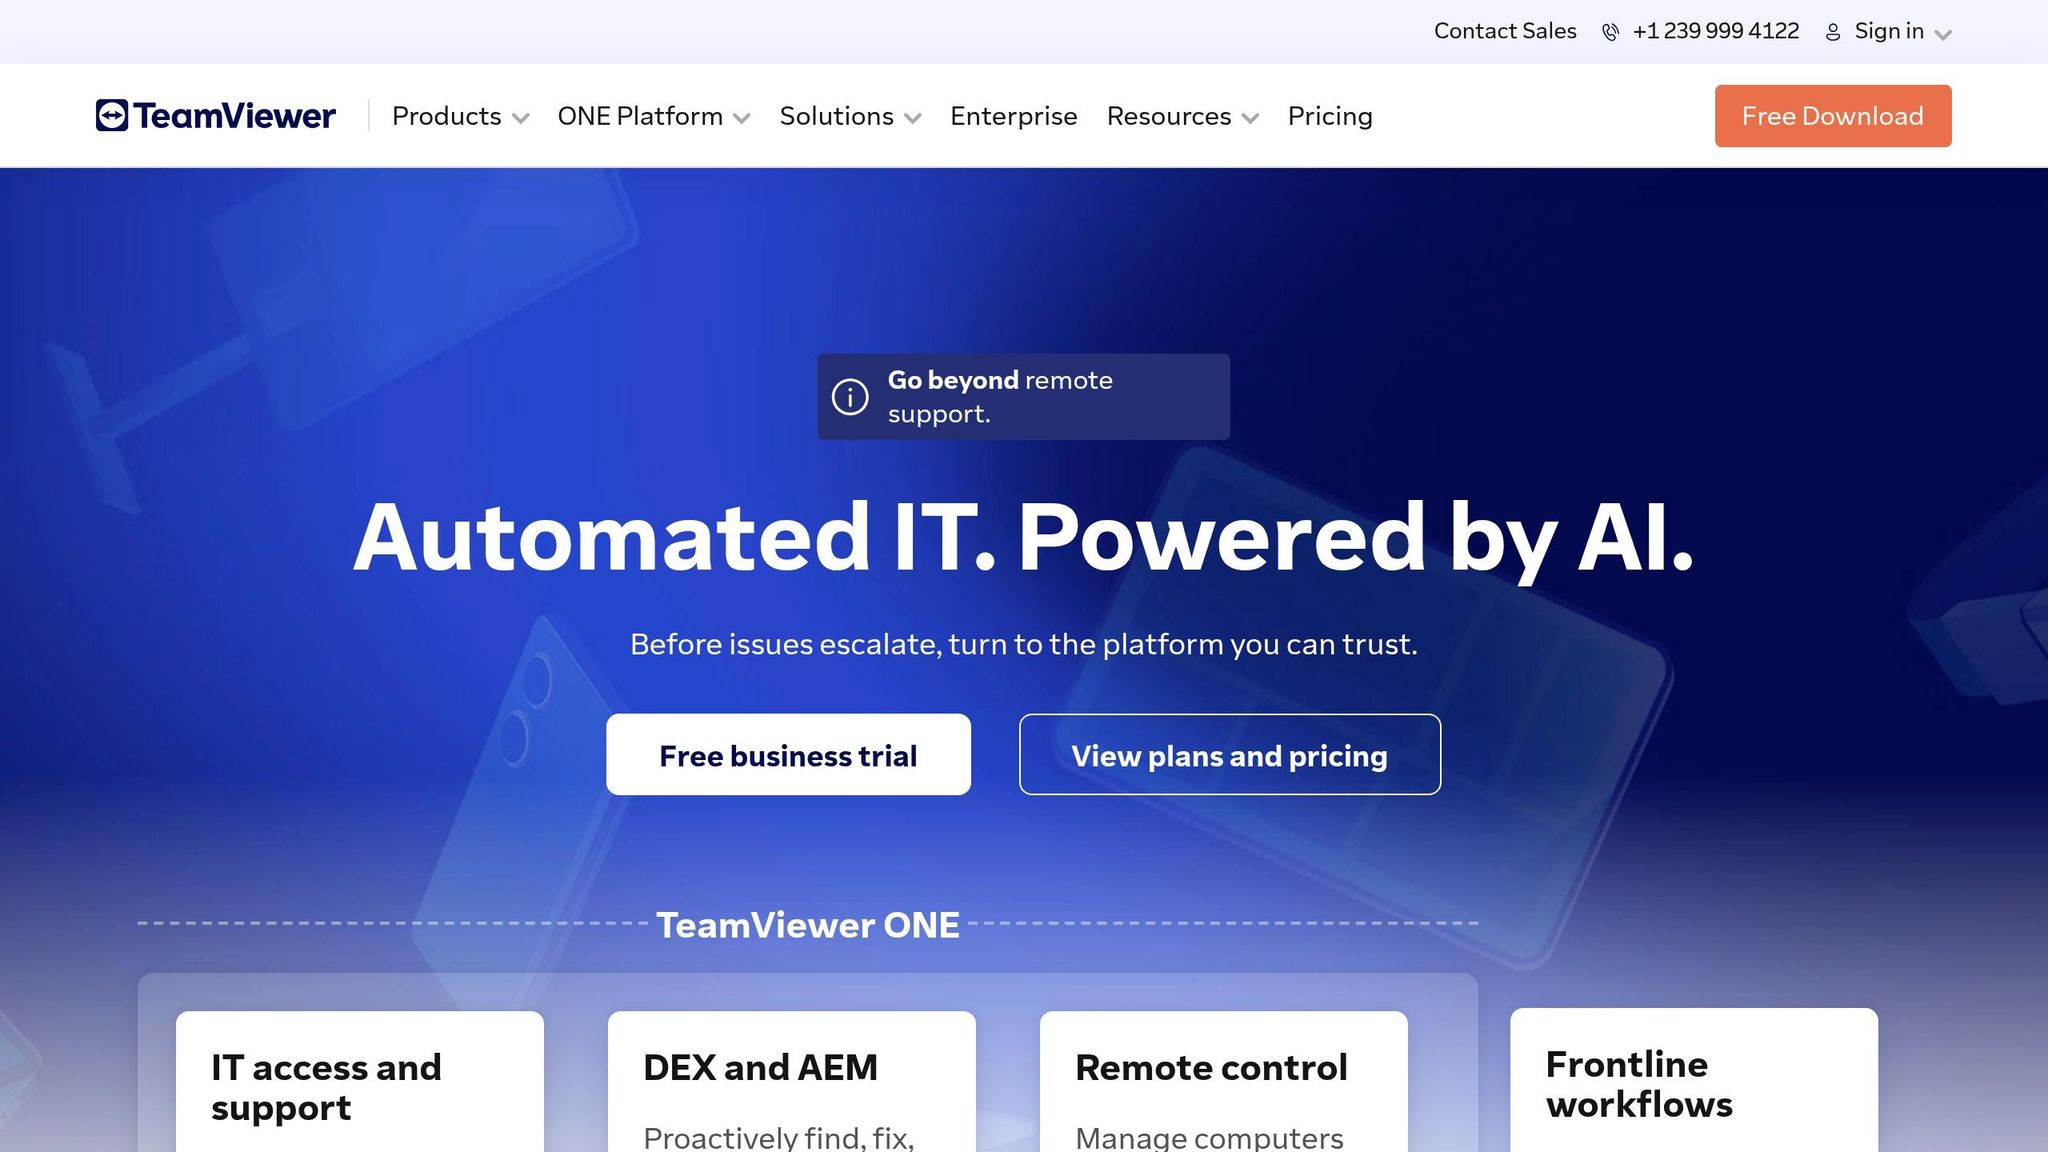Open the ONE Platform menu
Image resolution: width=2048 pixels, height=1152 pixels.
point(640,116)
